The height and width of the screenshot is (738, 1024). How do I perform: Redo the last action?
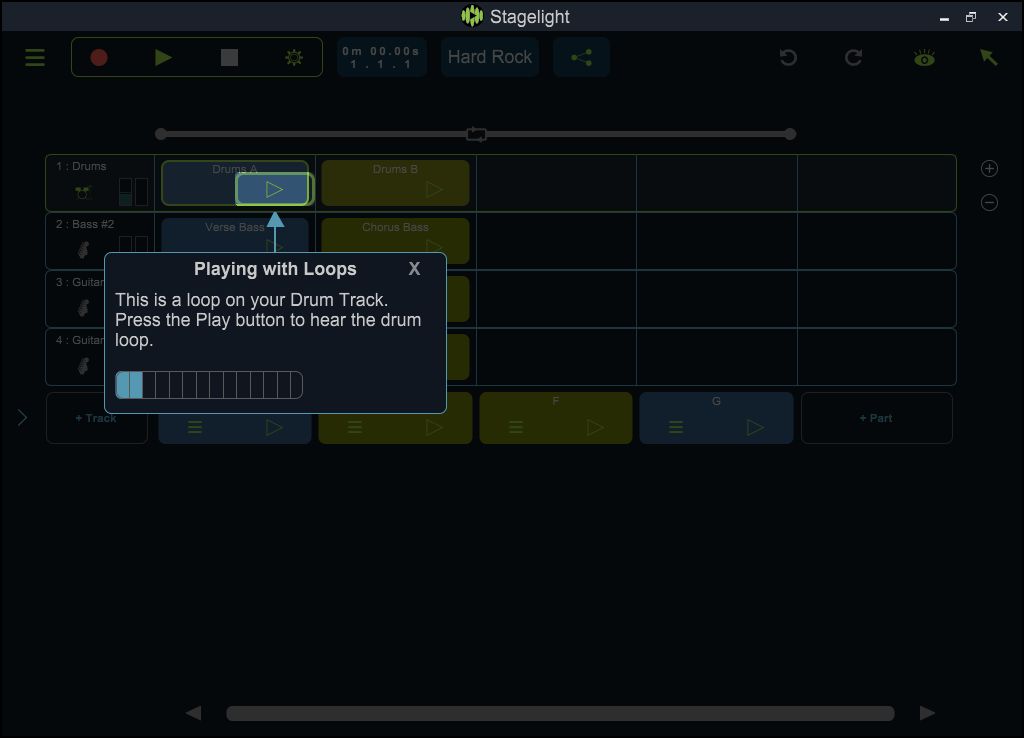853,57
